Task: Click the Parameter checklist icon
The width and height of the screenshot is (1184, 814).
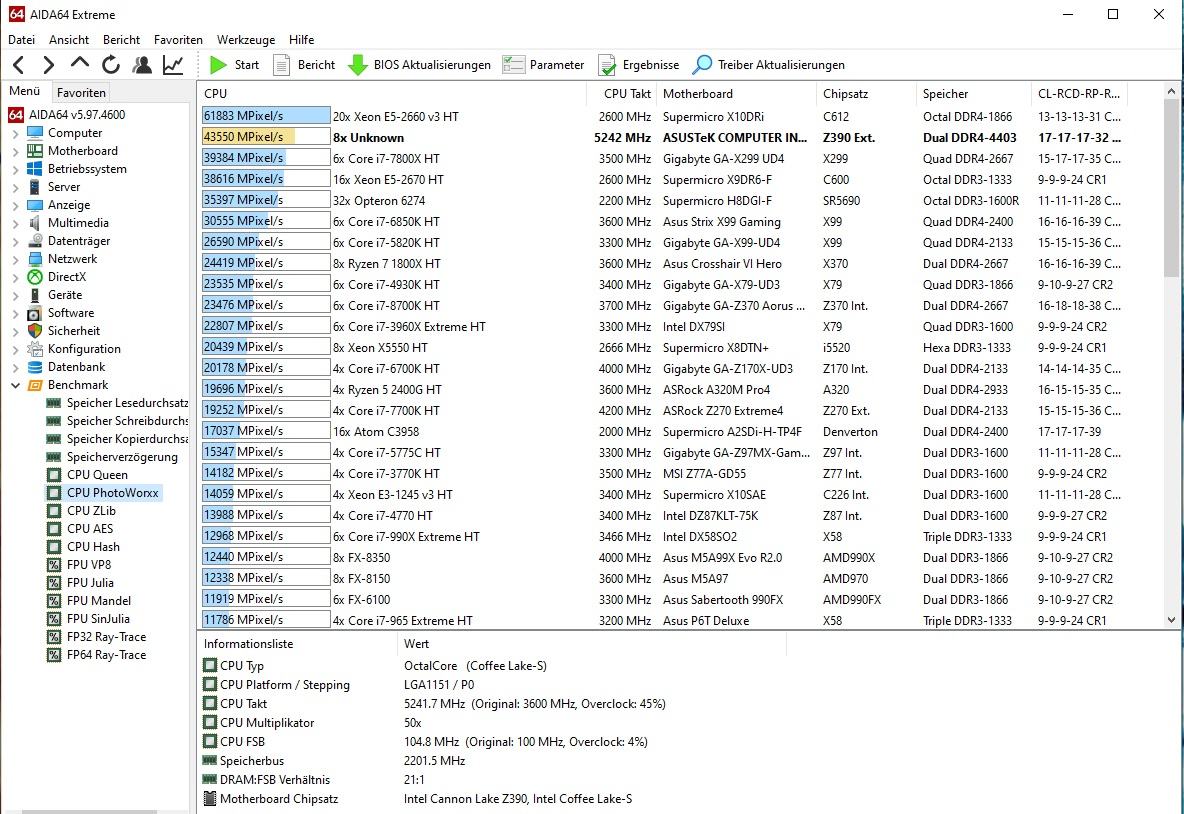Action: tap(513, 65)
